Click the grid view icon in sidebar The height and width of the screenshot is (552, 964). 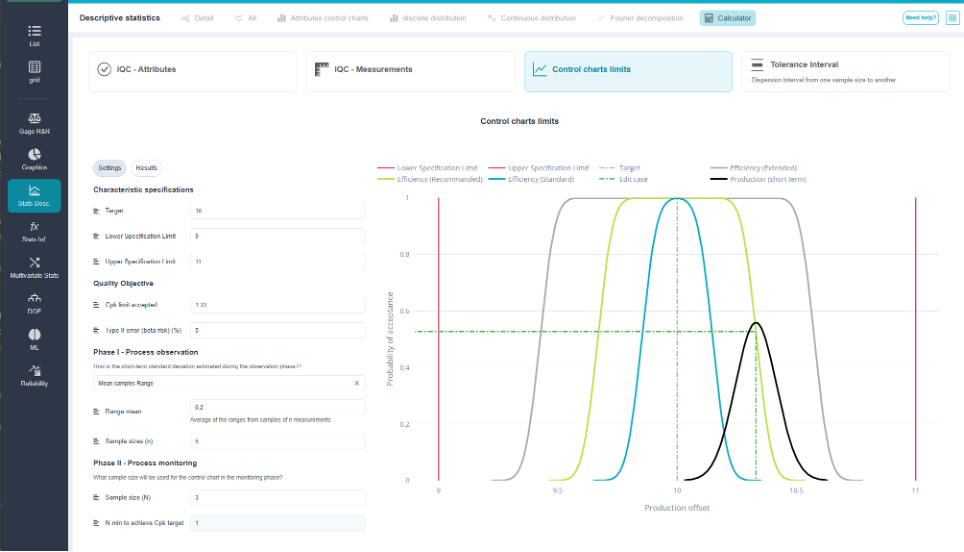pyautogui.click(x=34, y=71)
